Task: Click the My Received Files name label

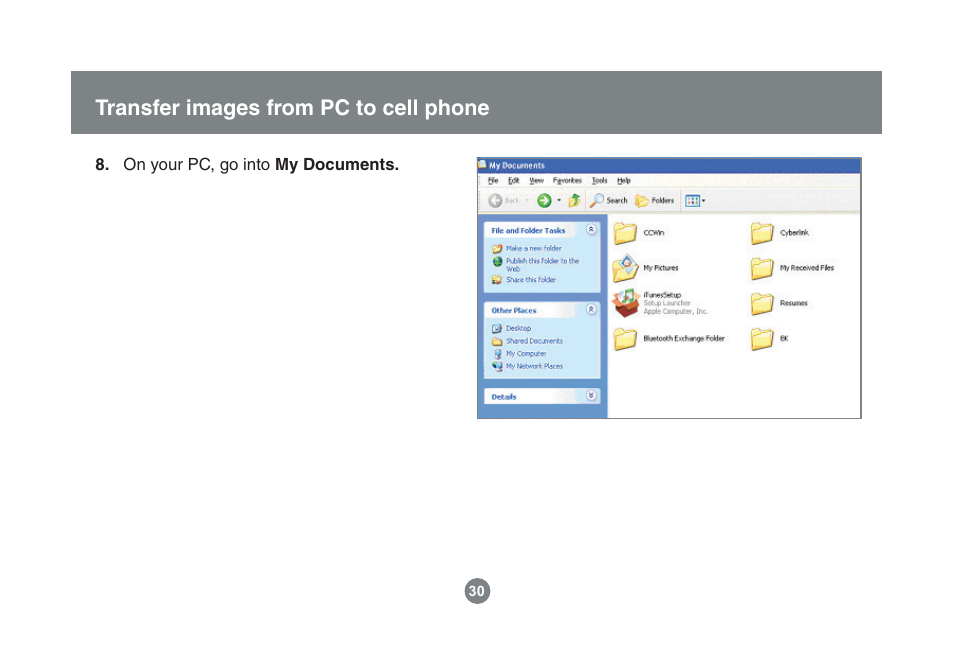Action: coord(807,268)
